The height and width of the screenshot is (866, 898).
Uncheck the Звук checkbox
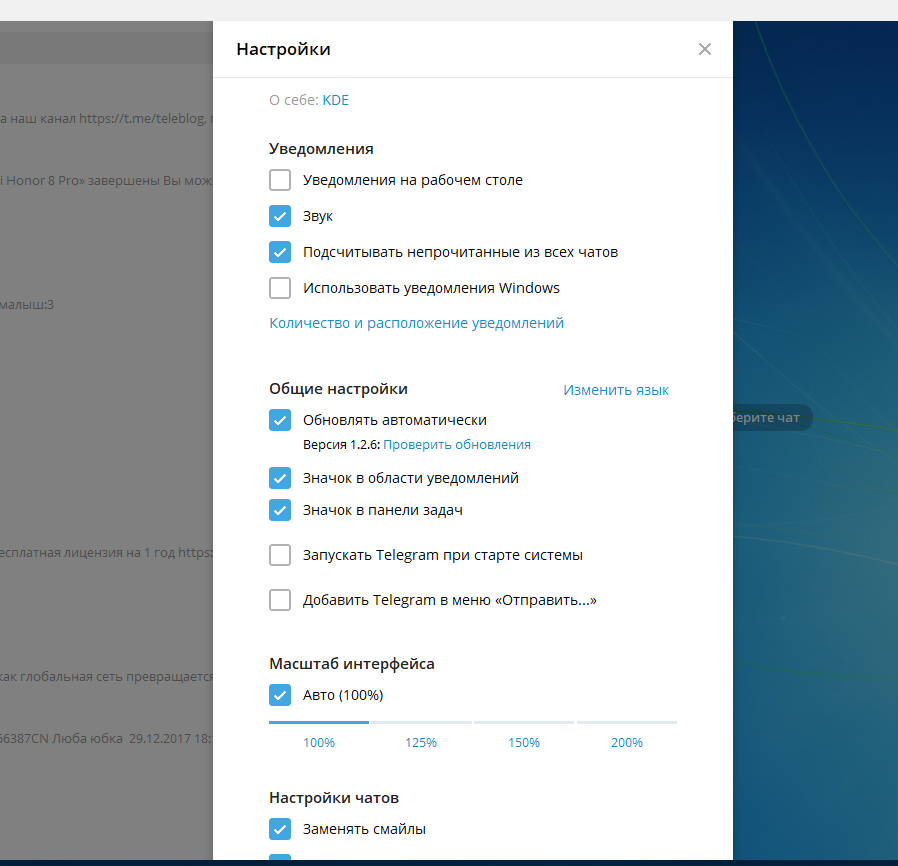[x=280, y=216]
